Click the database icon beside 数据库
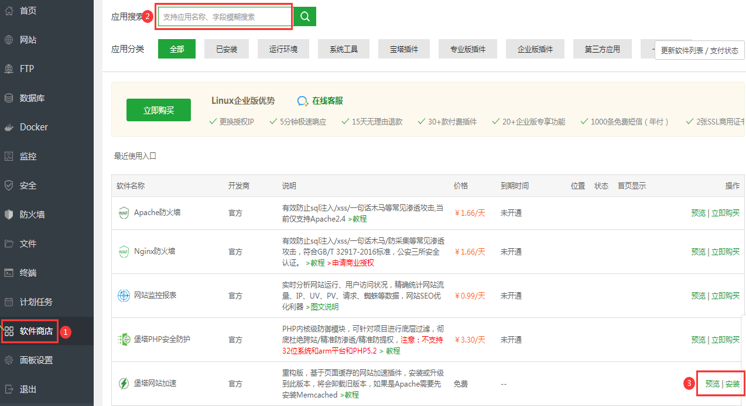Screen dimensions: 746x406 (x=9, y=98)
